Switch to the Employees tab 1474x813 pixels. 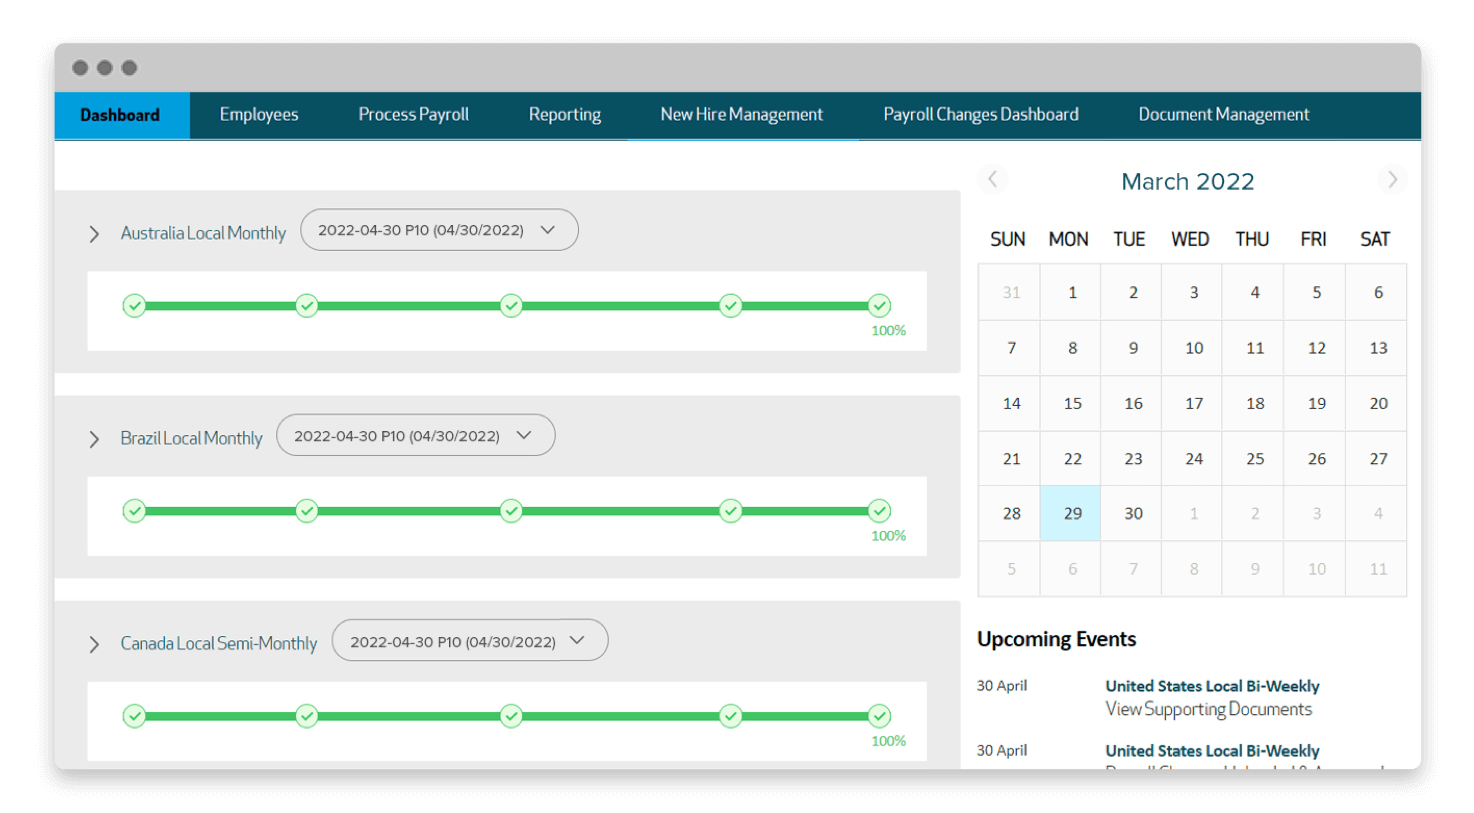pyautogui.click(x=259, y=115)
